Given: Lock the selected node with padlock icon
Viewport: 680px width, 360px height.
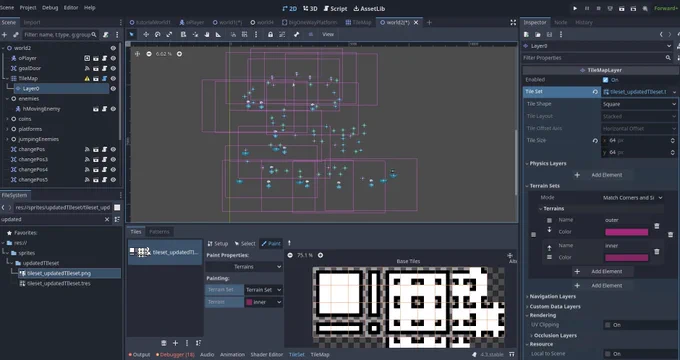Looking at the screenshot, I should (x=270, y=34).
